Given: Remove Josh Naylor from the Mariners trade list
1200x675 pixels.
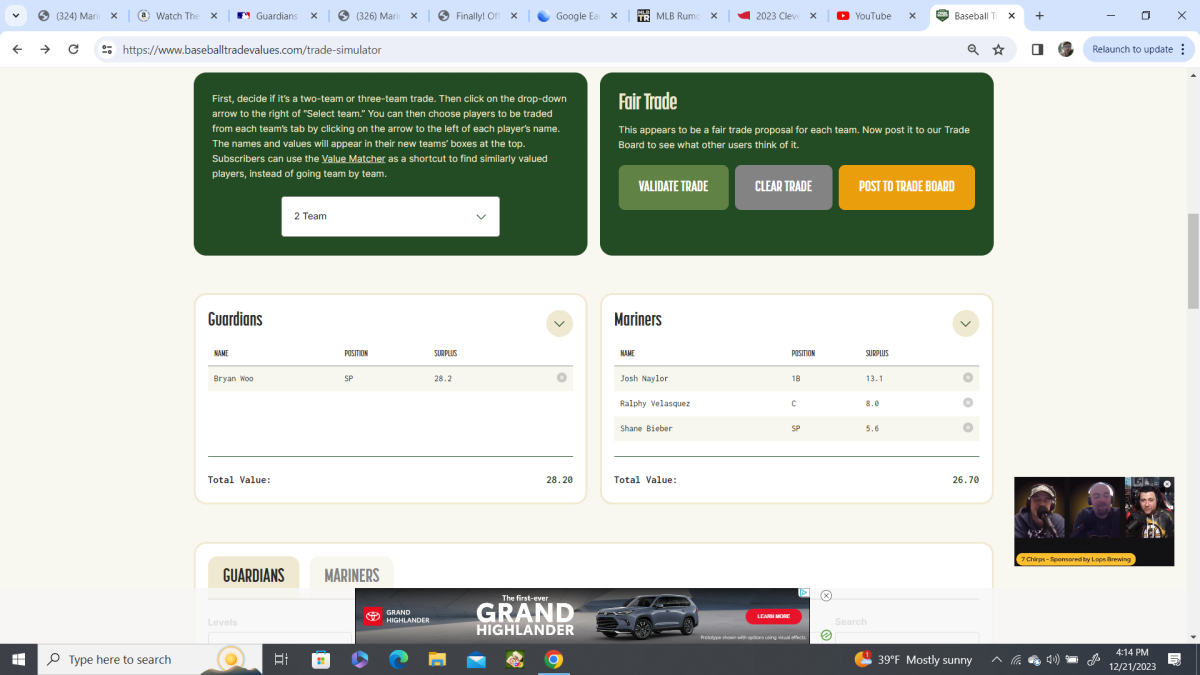Looking at the screenshot, I should (x=967, y=378).
